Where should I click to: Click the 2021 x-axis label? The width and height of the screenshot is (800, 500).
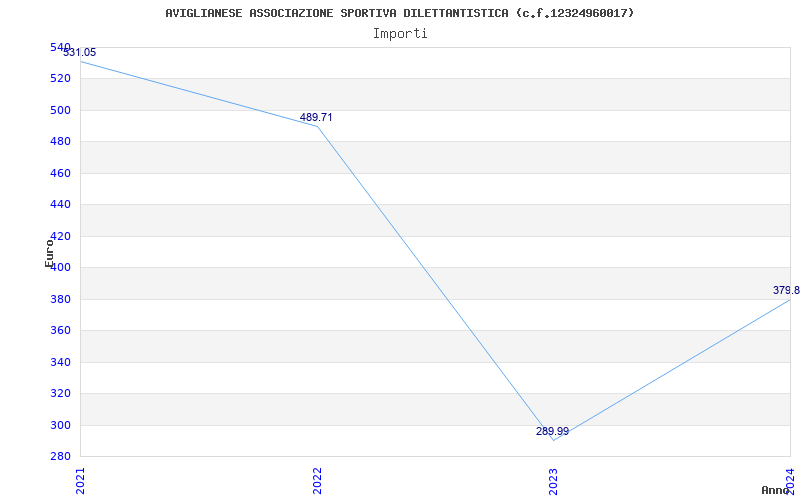coord(80,481)
